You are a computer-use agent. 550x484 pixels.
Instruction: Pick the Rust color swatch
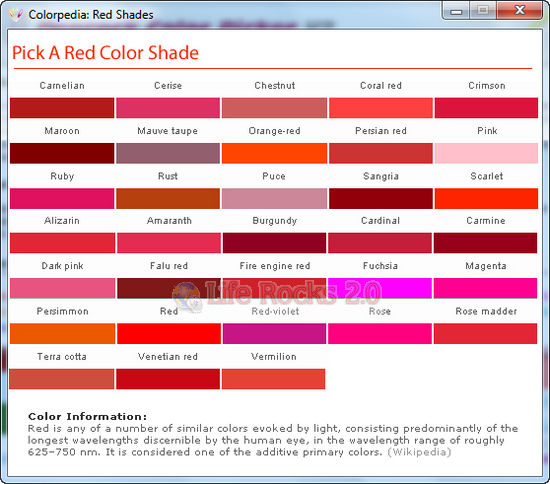click(x=168, y=199)
